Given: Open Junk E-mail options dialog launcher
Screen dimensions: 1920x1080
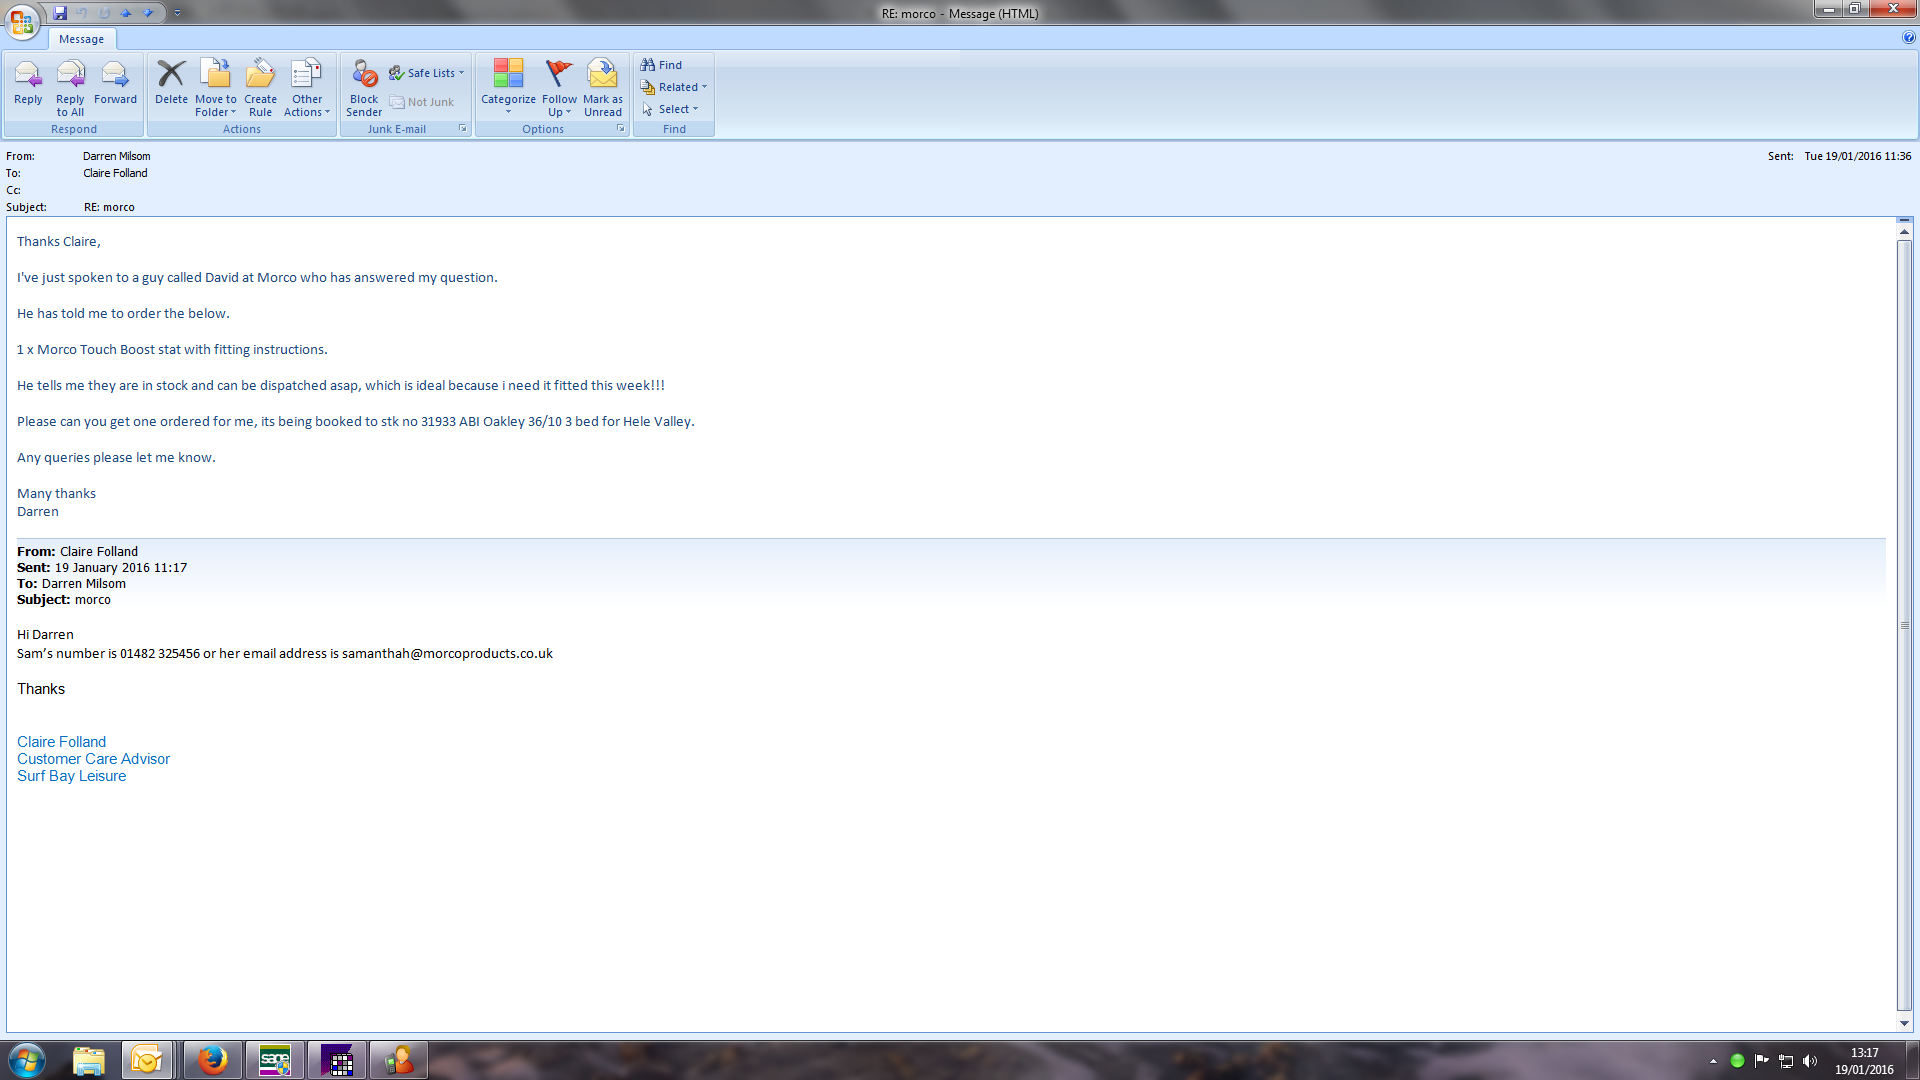Looking at the screenshot, I should pos(463,129).
